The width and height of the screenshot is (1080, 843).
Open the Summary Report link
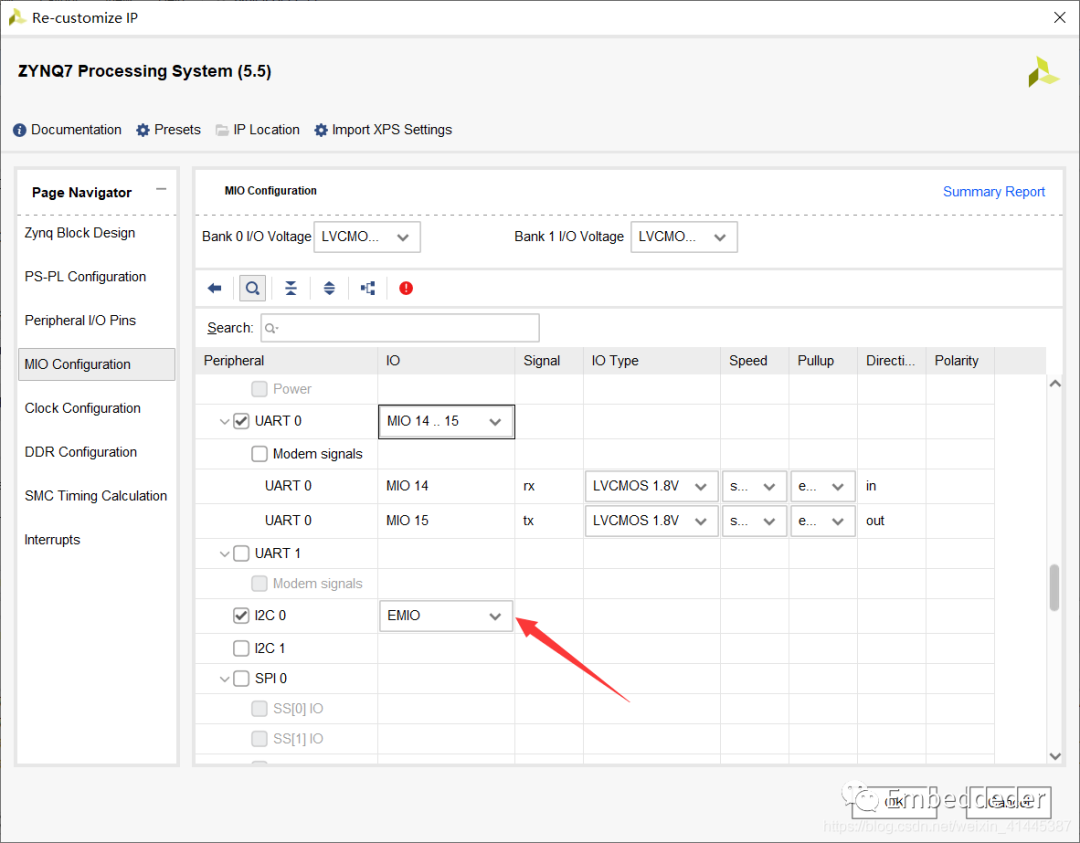(993, 192)
